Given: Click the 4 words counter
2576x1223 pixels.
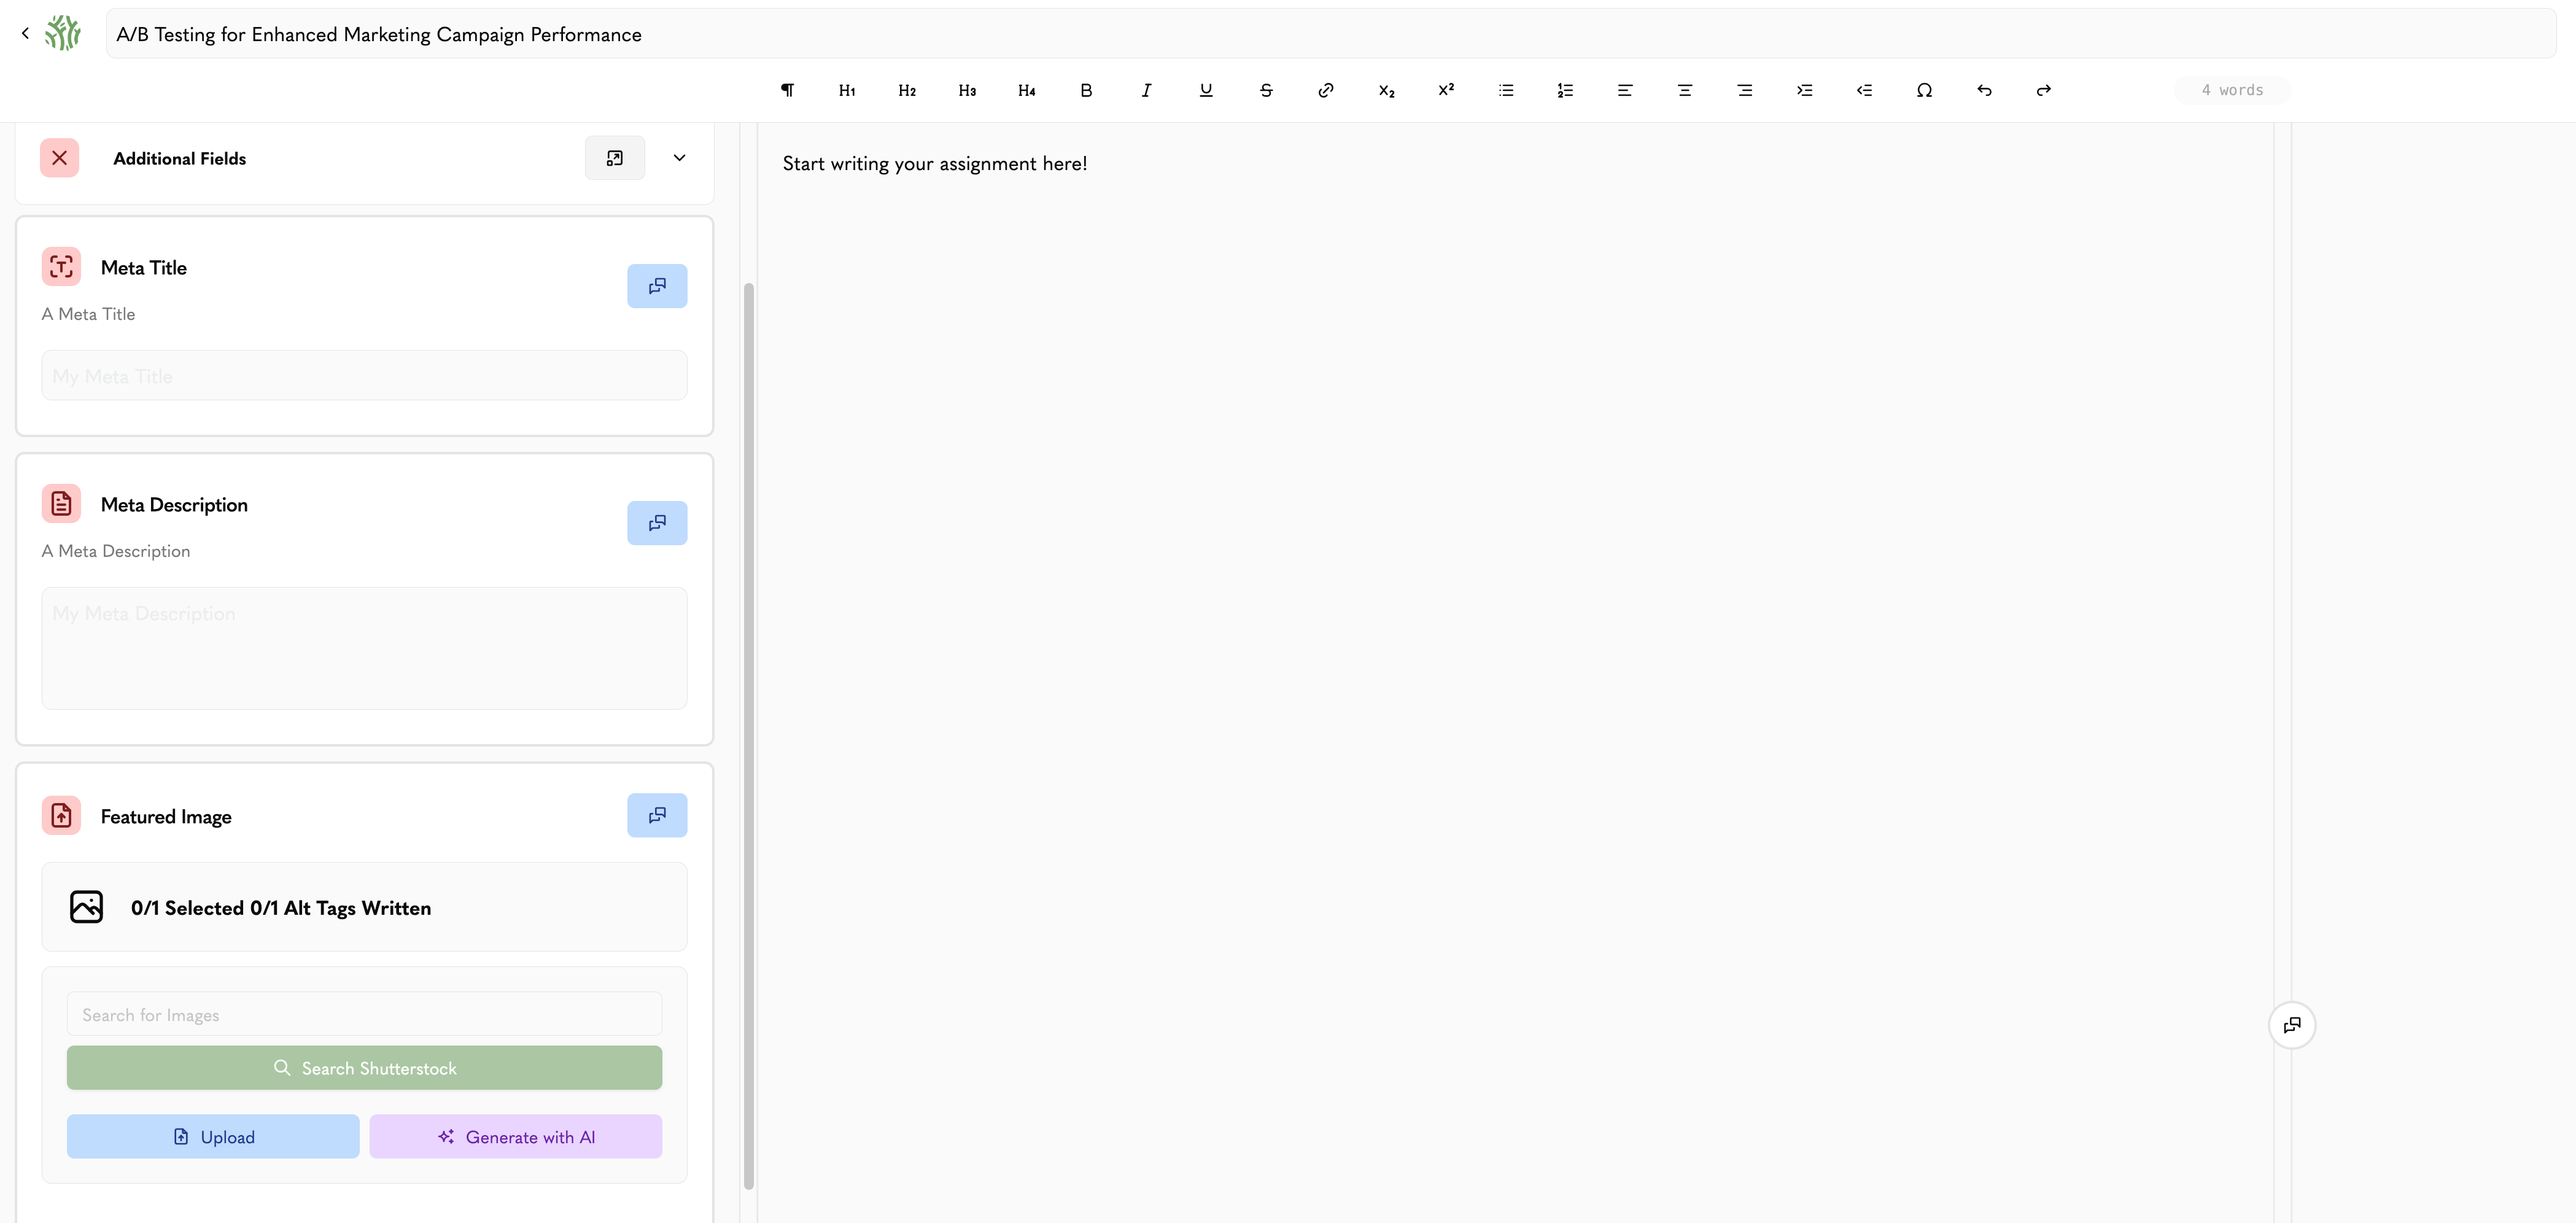Looking at the screenshot, I should coord(2232,90).
